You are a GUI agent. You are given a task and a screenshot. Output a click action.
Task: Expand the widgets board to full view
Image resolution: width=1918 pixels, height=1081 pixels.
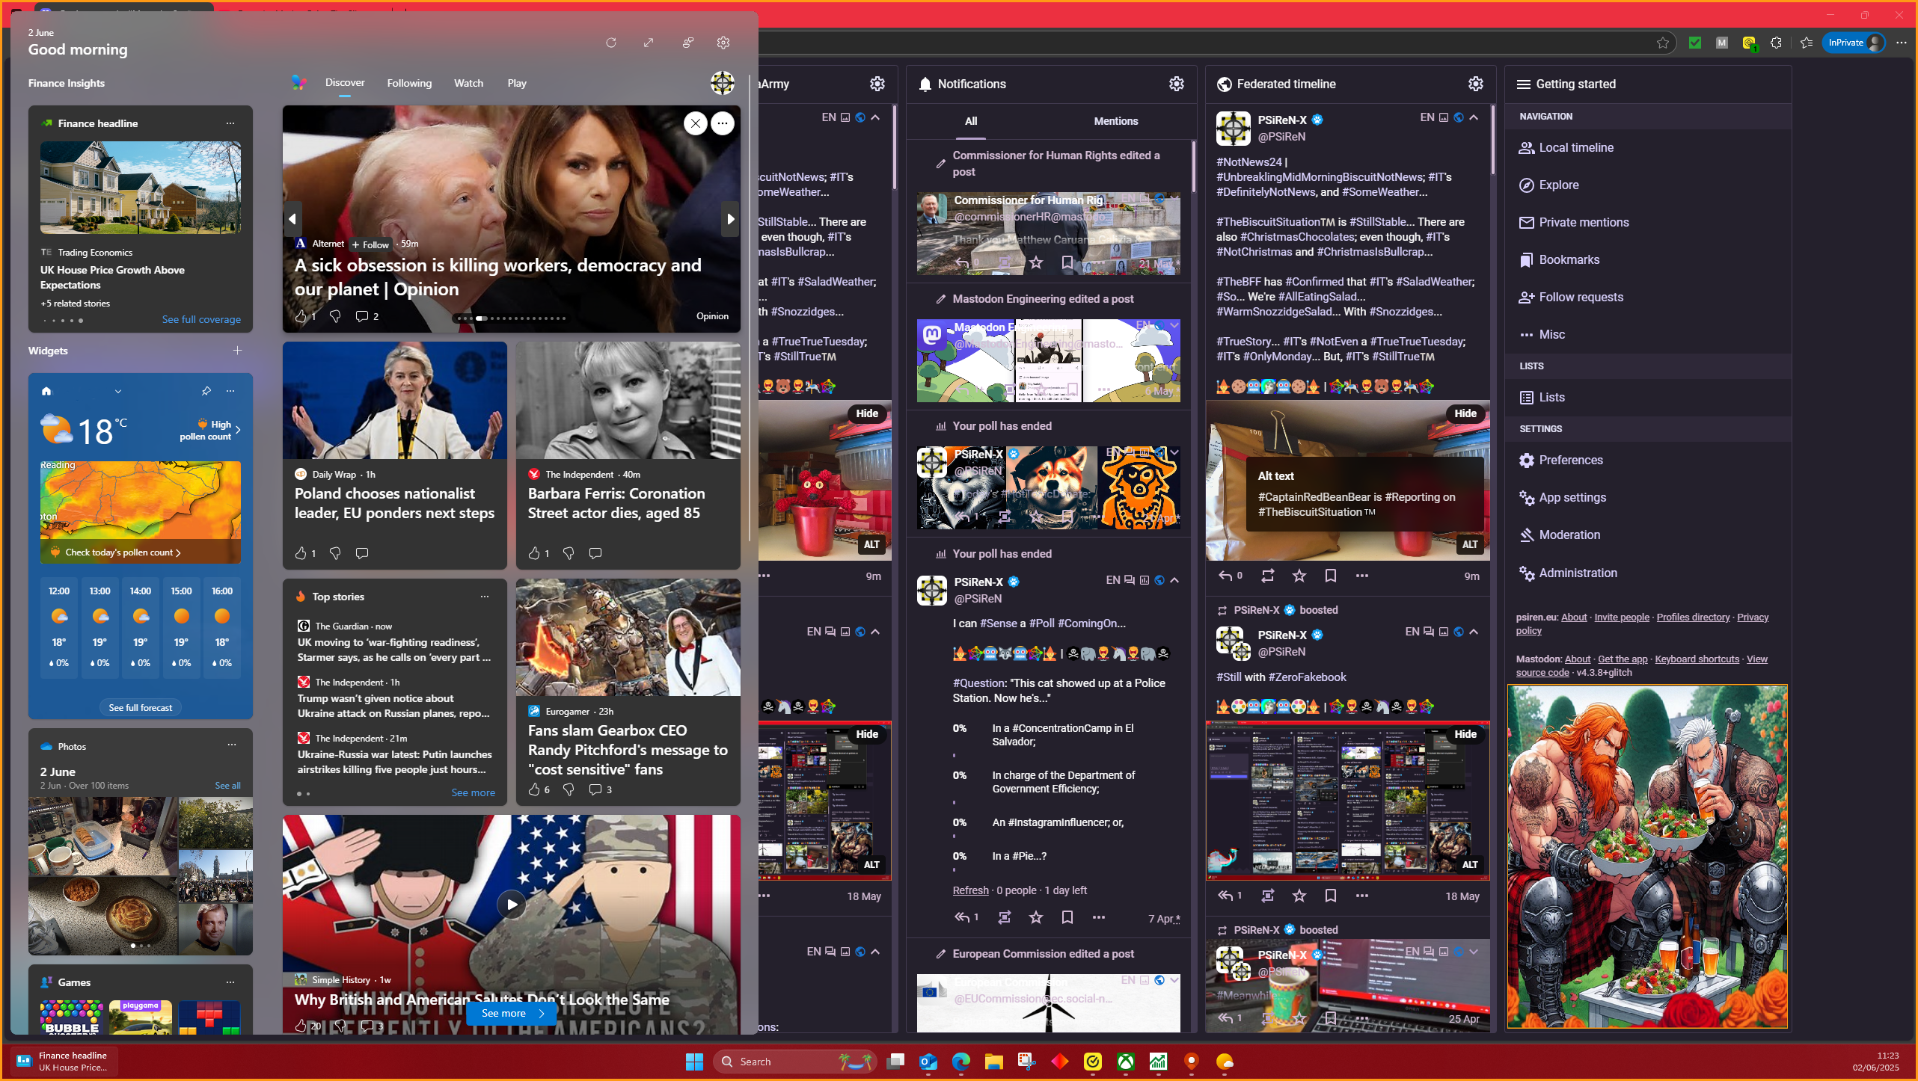pos(648,43)
